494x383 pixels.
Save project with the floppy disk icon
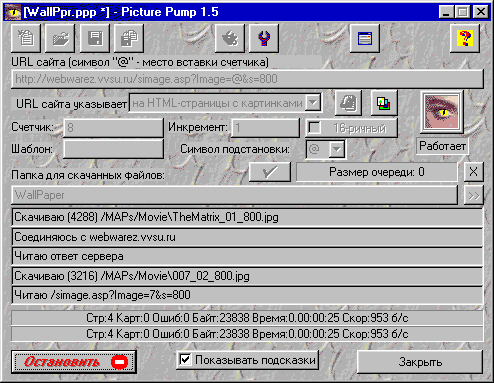95,38
